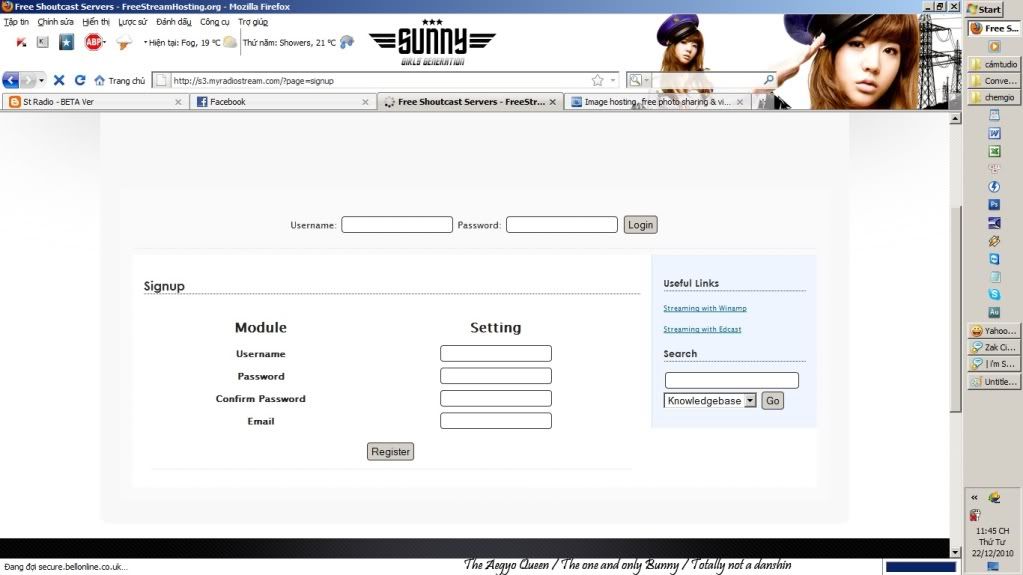
Task: Open the URL bar history dropdown arrow
Action: point(613,80)
